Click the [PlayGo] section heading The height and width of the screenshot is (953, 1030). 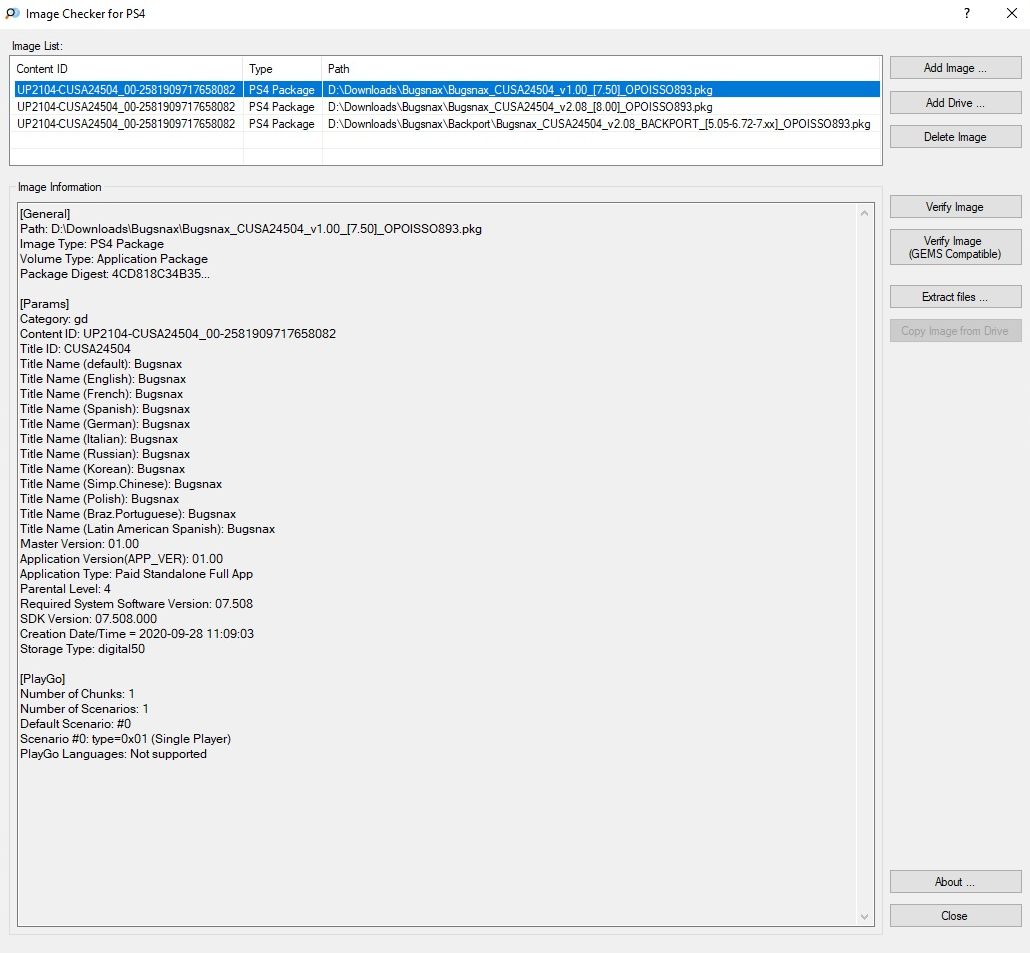point(43,679)
